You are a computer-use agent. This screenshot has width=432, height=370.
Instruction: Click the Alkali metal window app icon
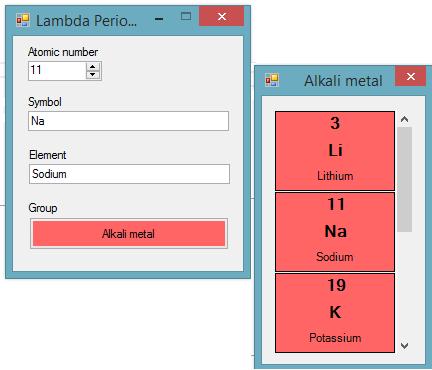point(272,80)
